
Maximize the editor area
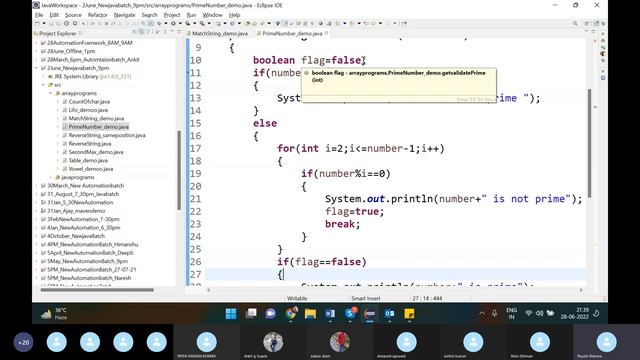[x=593, y=32]
